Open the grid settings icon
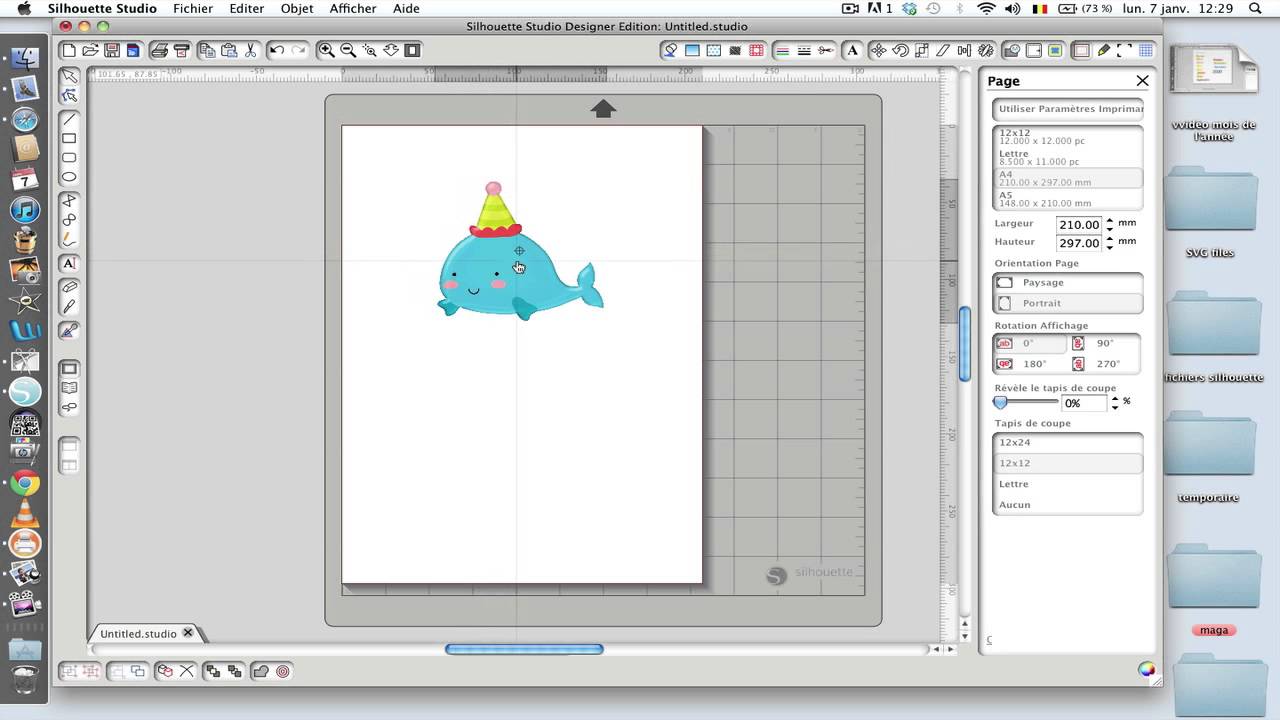Viewport: 1280px width, 720px height. coord(1145,50)
